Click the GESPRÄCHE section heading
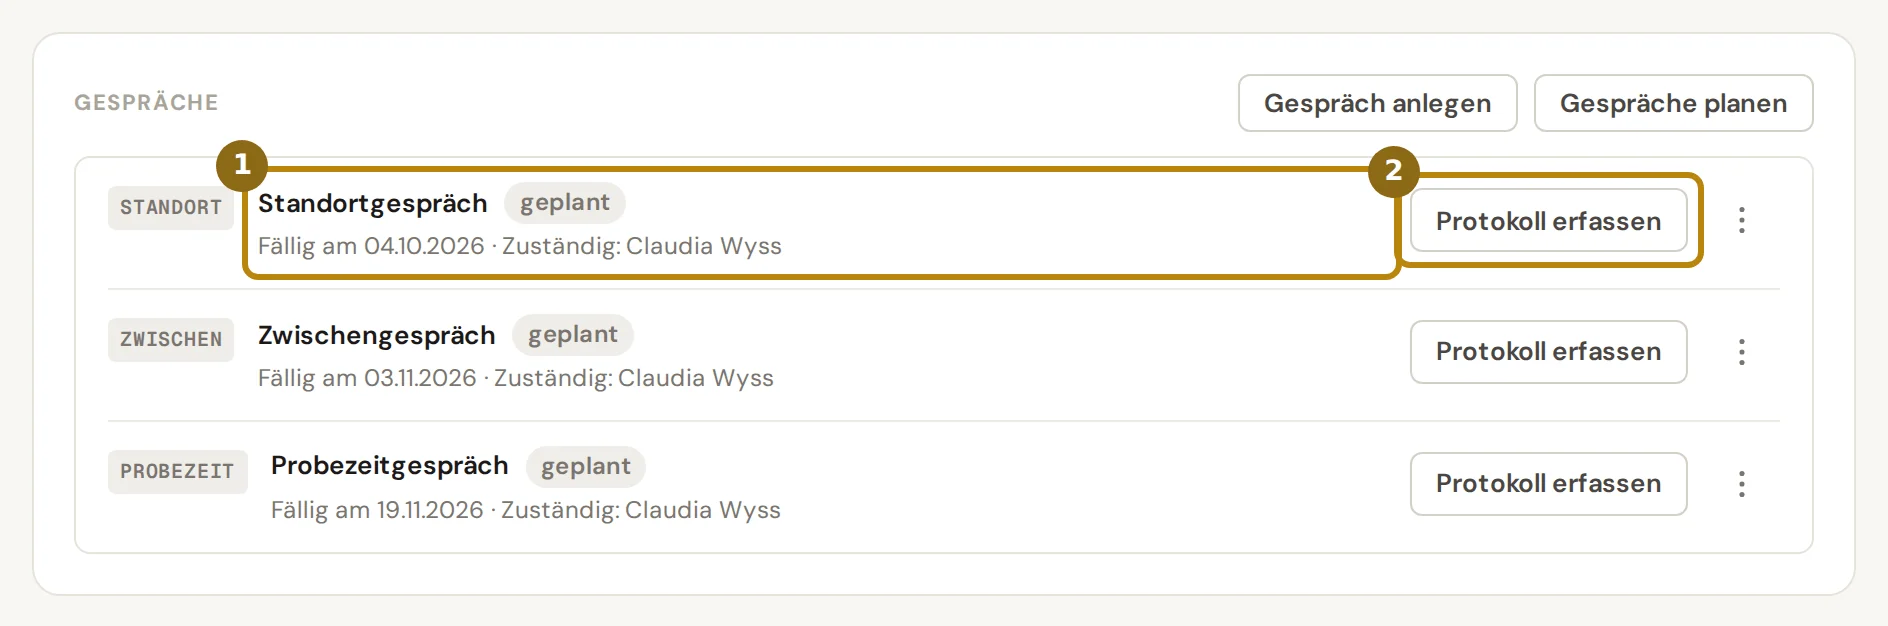Screen dimensions: 1888x626 [x=146, y=102]
